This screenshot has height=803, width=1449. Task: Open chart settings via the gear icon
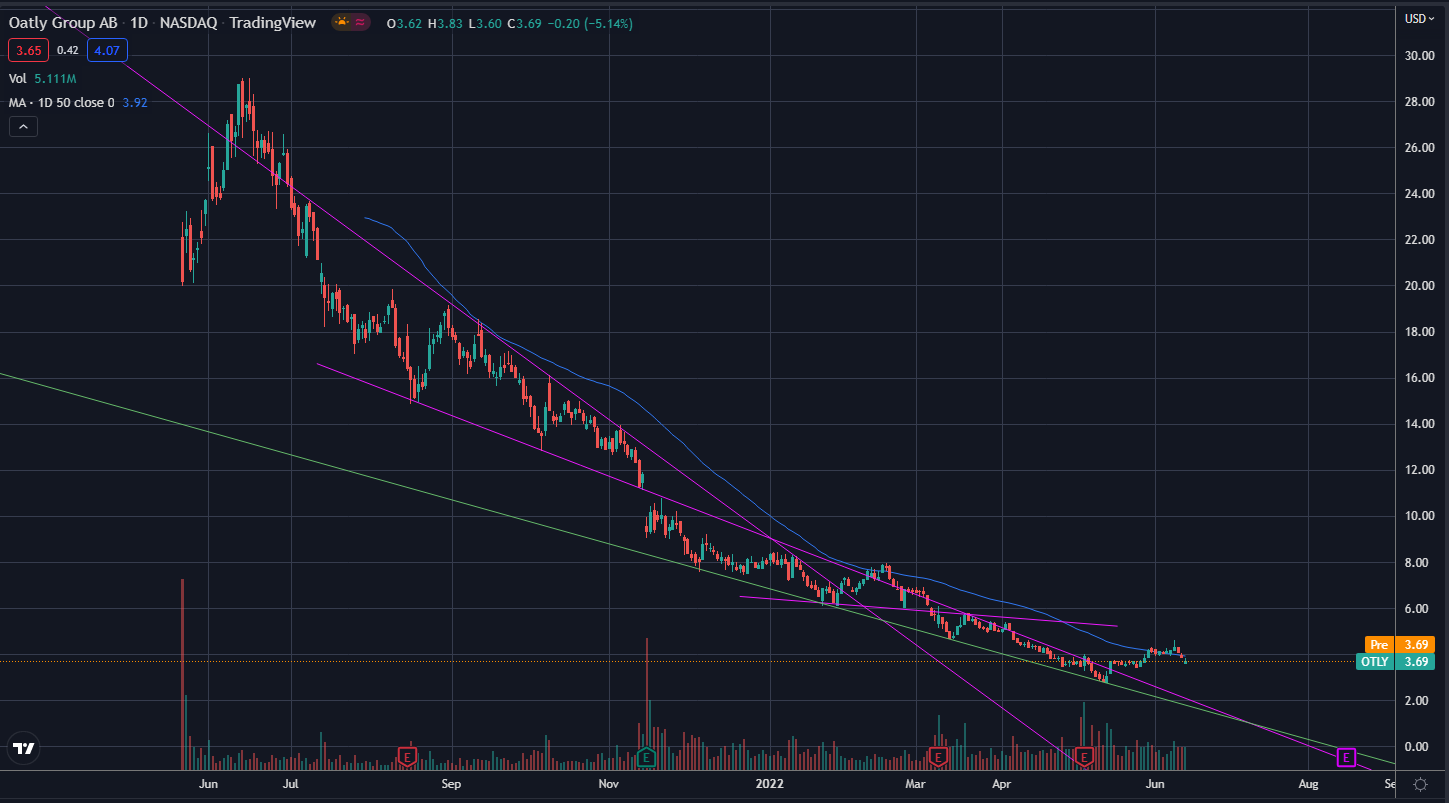[x=1420, y=784]
